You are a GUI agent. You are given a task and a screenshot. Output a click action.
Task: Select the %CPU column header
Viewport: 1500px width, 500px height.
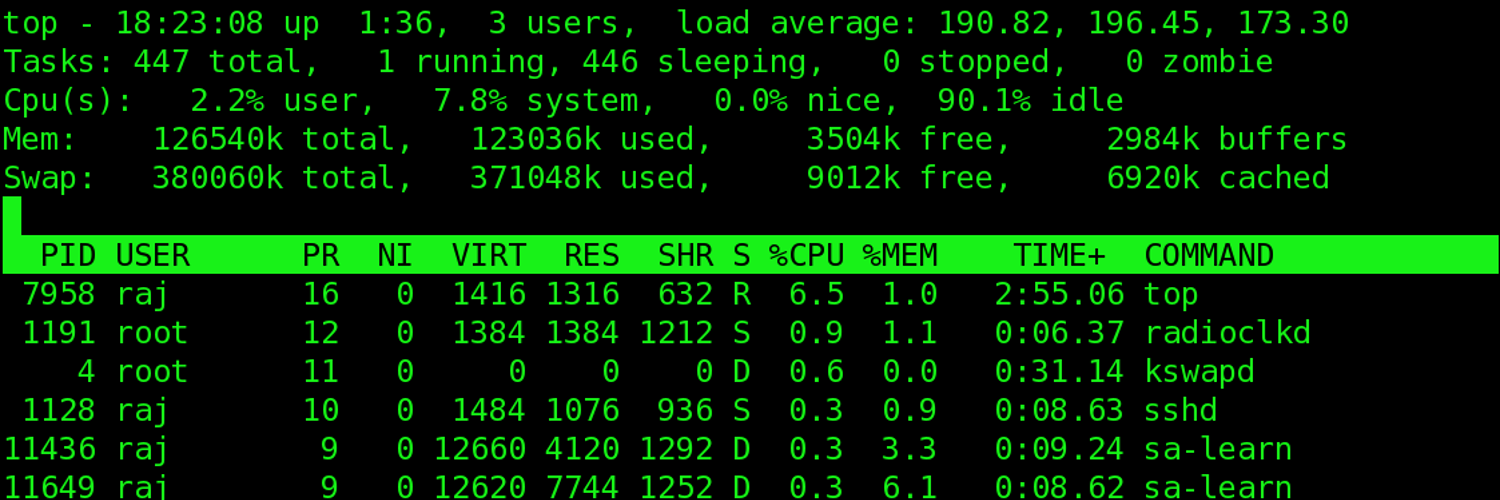806,256
